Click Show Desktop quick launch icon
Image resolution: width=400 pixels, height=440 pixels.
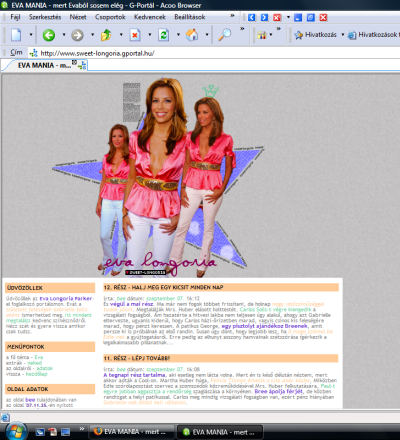pos(40,432)
